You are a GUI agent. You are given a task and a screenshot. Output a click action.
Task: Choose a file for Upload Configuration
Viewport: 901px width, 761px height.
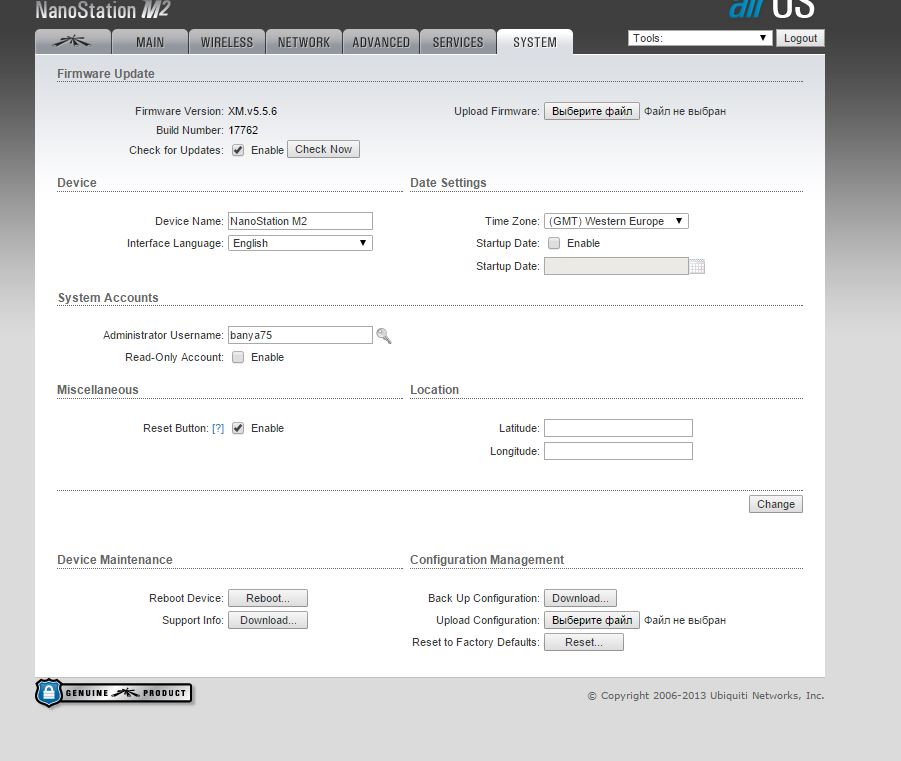tap(592, 620)
